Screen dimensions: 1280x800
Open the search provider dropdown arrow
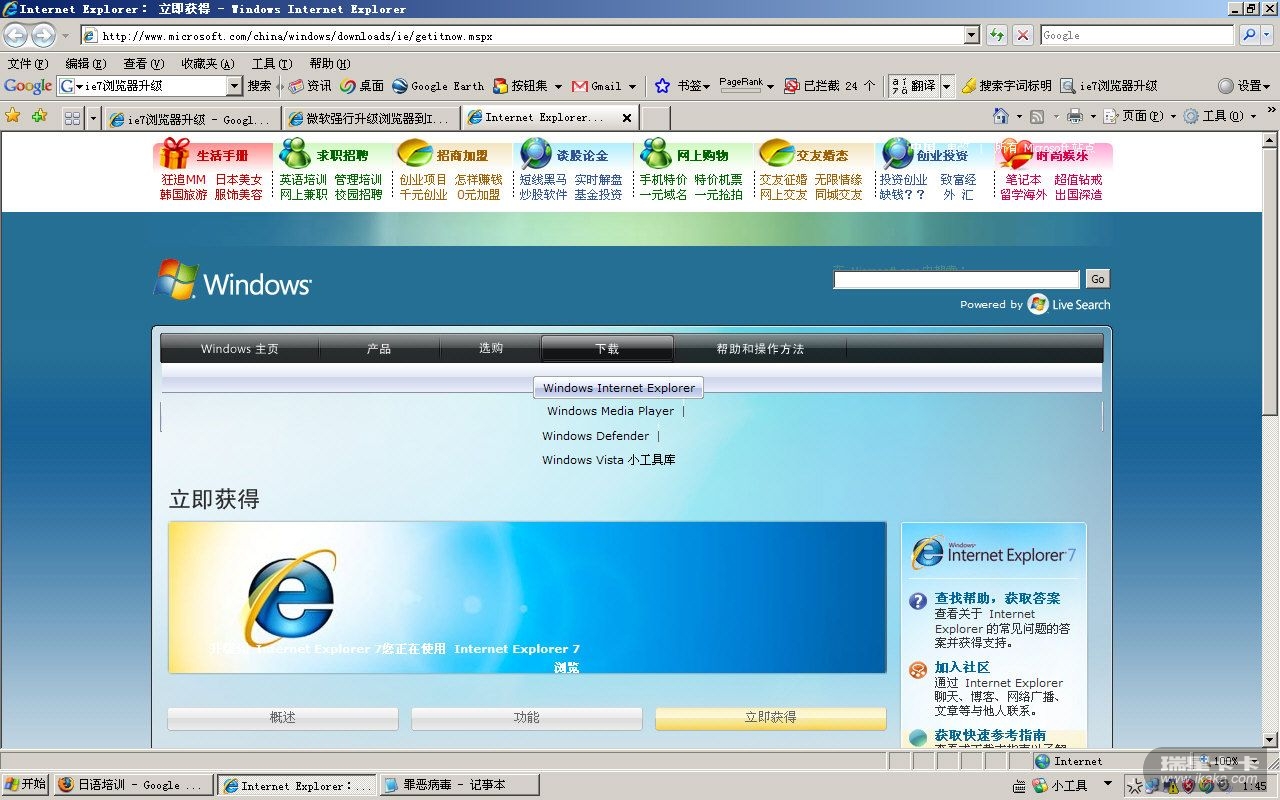[1269, 35]
